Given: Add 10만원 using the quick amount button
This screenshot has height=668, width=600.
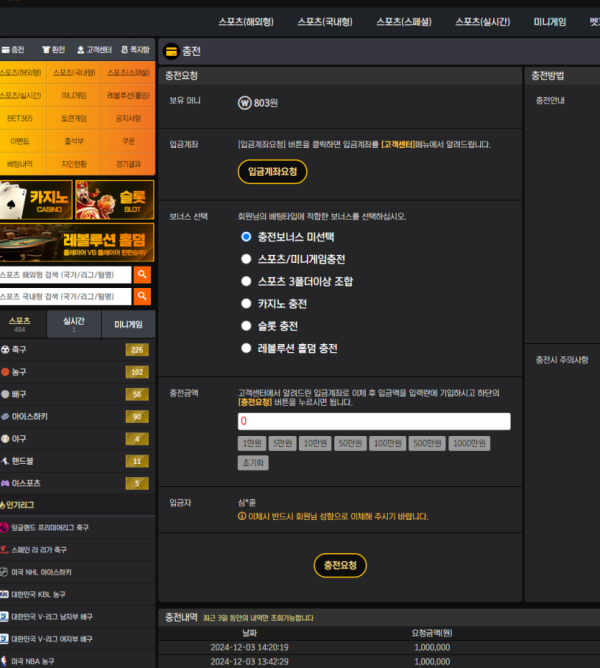Looking at the screenshot, I should [315, 443].
